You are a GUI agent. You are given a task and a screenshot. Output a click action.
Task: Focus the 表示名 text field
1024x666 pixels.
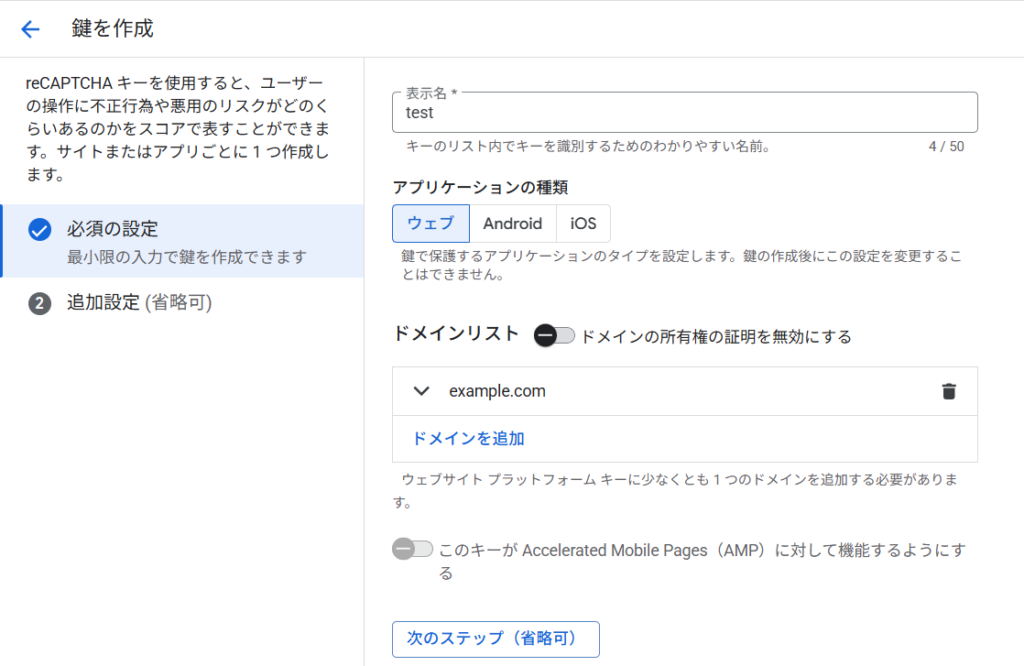[684, 114]
